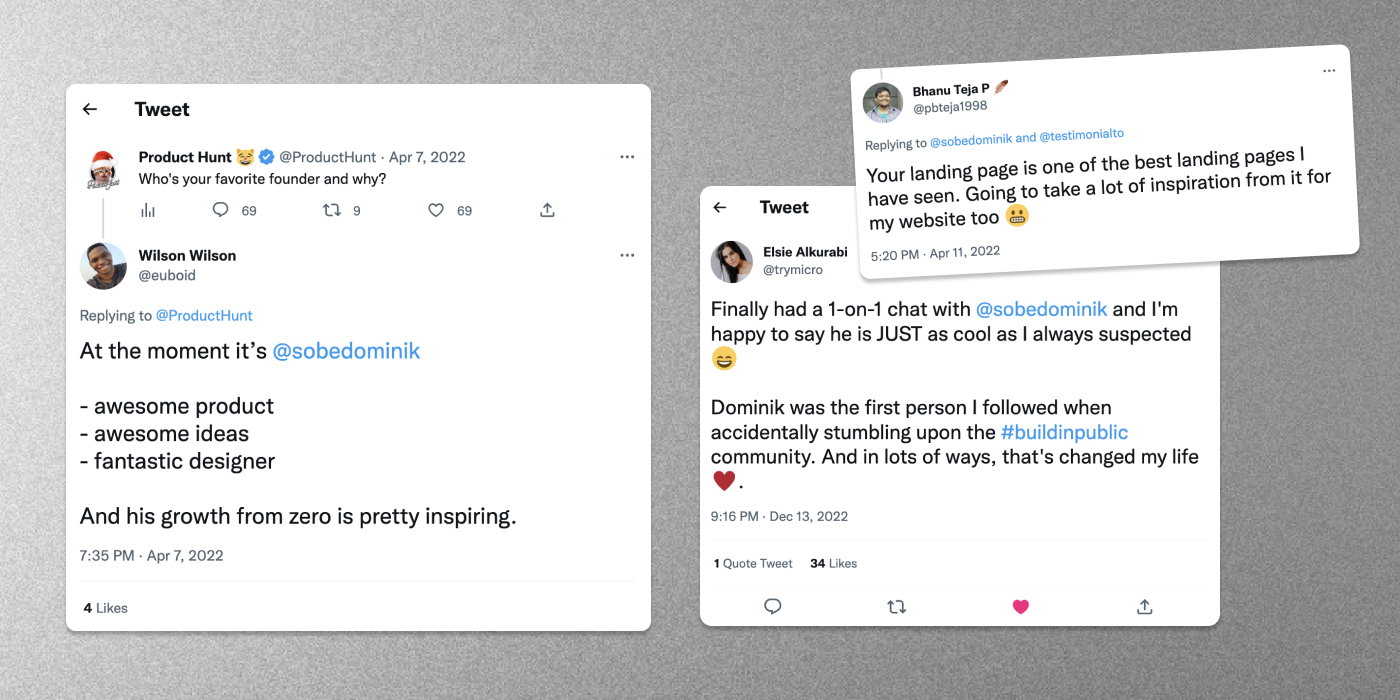Screen dimensions: 1400x700
Task: Share the Product Hunt tweet
Action: (x=547, y=210)
